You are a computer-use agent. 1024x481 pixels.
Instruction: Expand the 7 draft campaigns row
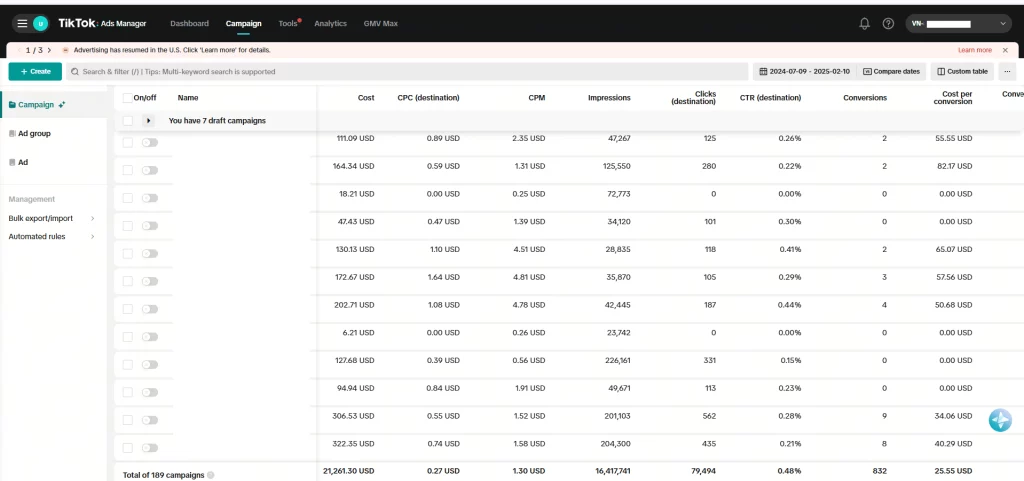[149, 121]
